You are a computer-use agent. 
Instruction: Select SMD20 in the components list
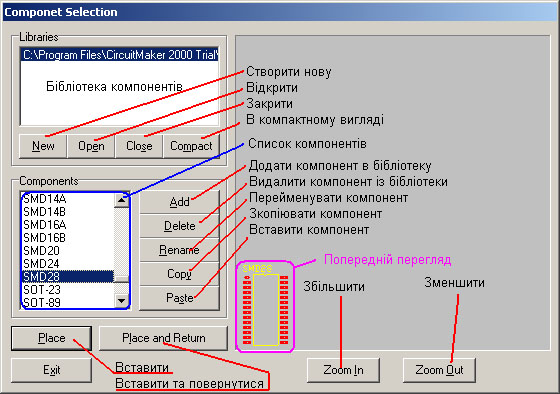coord(68,250)
